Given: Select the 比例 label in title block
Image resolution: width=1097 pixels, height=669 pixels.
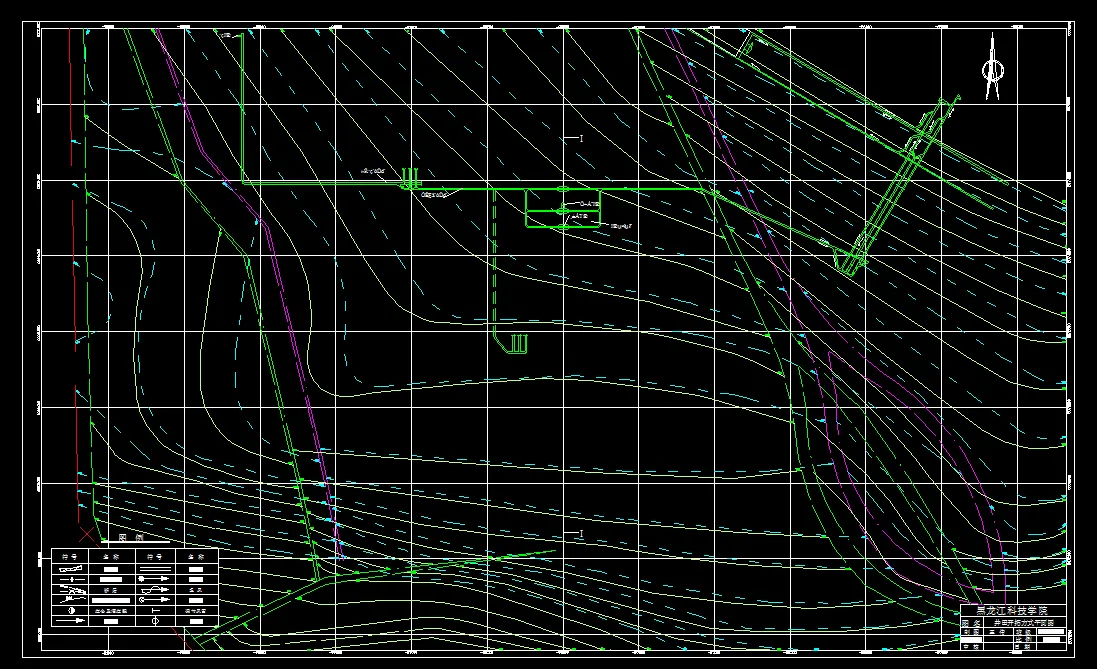Looking at the screenshot, I should coord(1024,640).
